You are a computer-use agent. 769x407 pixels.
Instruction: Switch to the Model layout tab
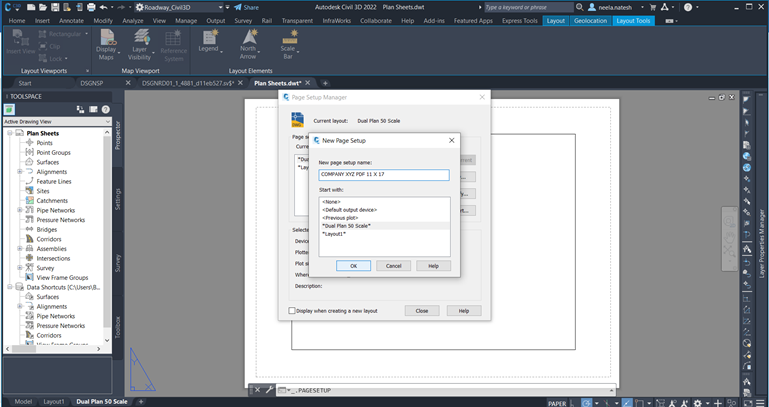coord(23,402)
